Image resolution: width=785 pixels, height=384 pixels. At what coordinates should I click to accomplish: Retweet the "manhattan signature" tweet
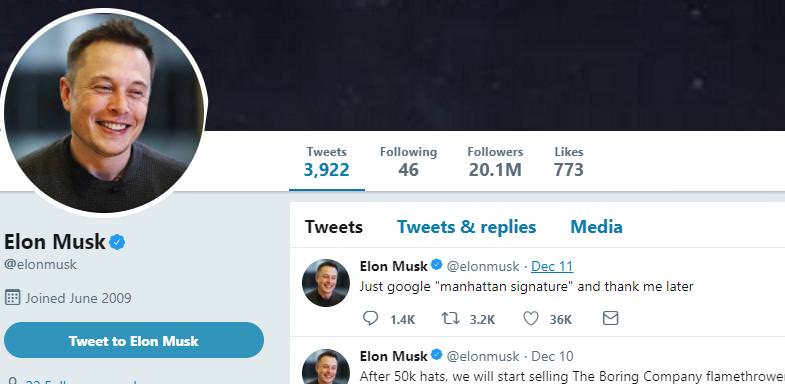[451, 318]
